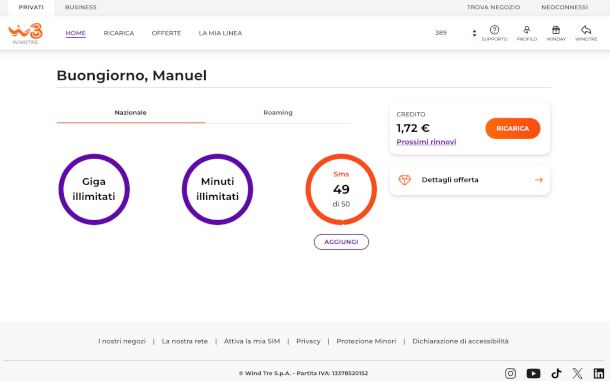The height and width of the screenshot is (381, 610).
Task: Select the phone number 389
Action: tap(441, 33)
